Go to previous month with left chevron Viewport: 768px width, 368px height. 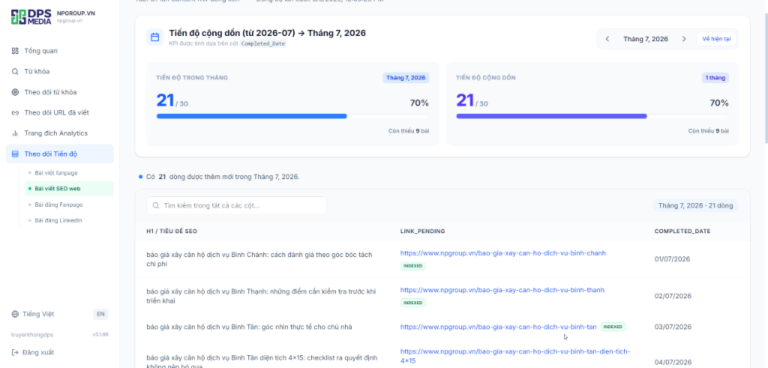[607, 39]
